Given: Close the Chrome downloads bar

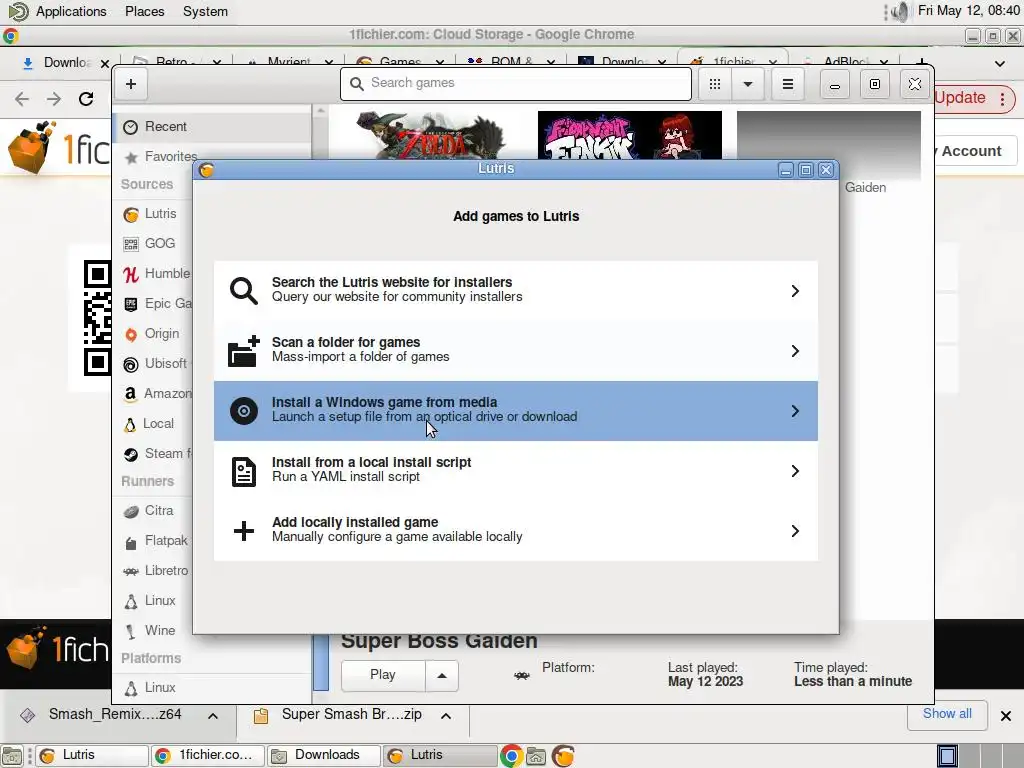Looking at the screenshot, I should point(1006,716).
